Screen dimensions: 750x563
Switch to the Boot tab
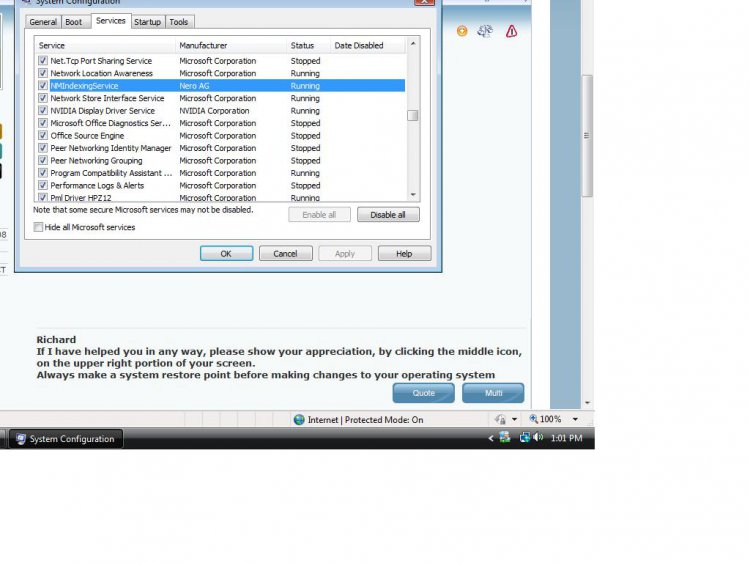tap(74, 22)
